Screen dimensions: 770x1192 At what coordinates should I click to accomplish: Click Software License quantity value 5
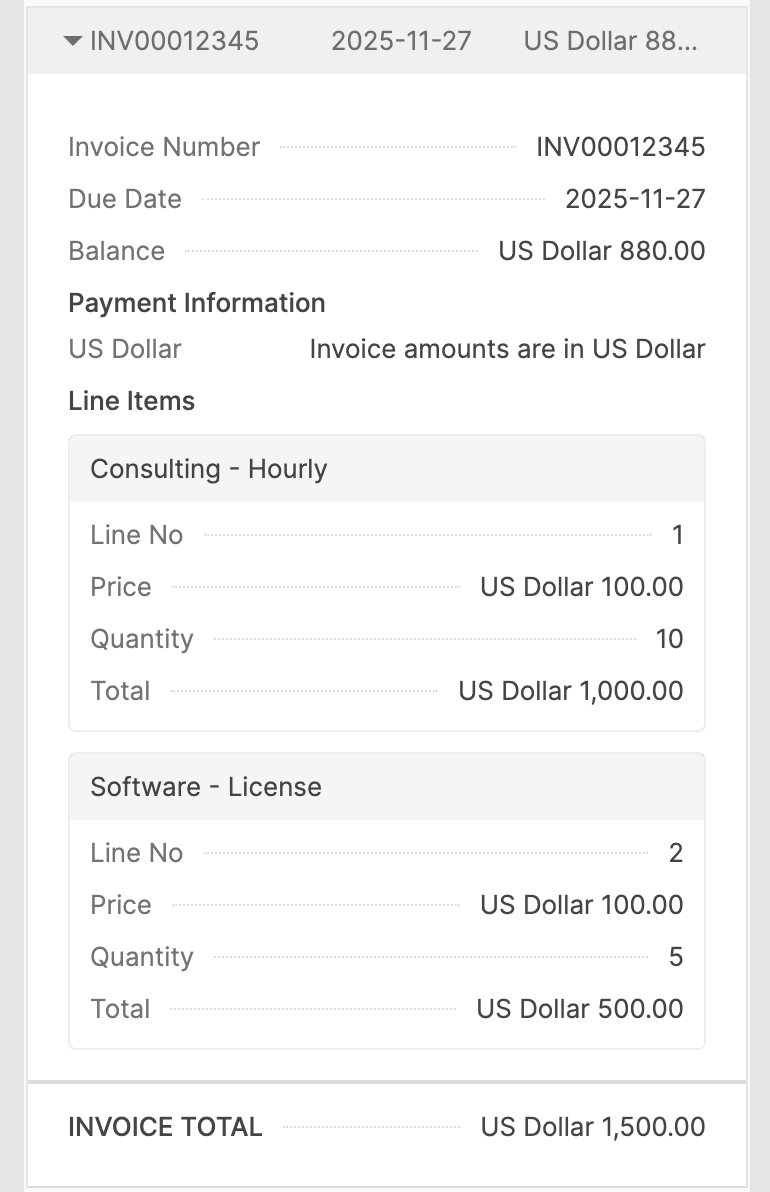tap(676, 957)
